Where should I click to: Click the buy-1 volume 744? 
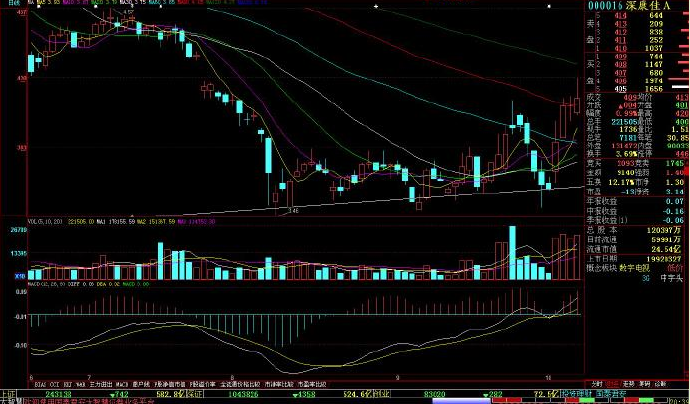click(x=656, y=56)
